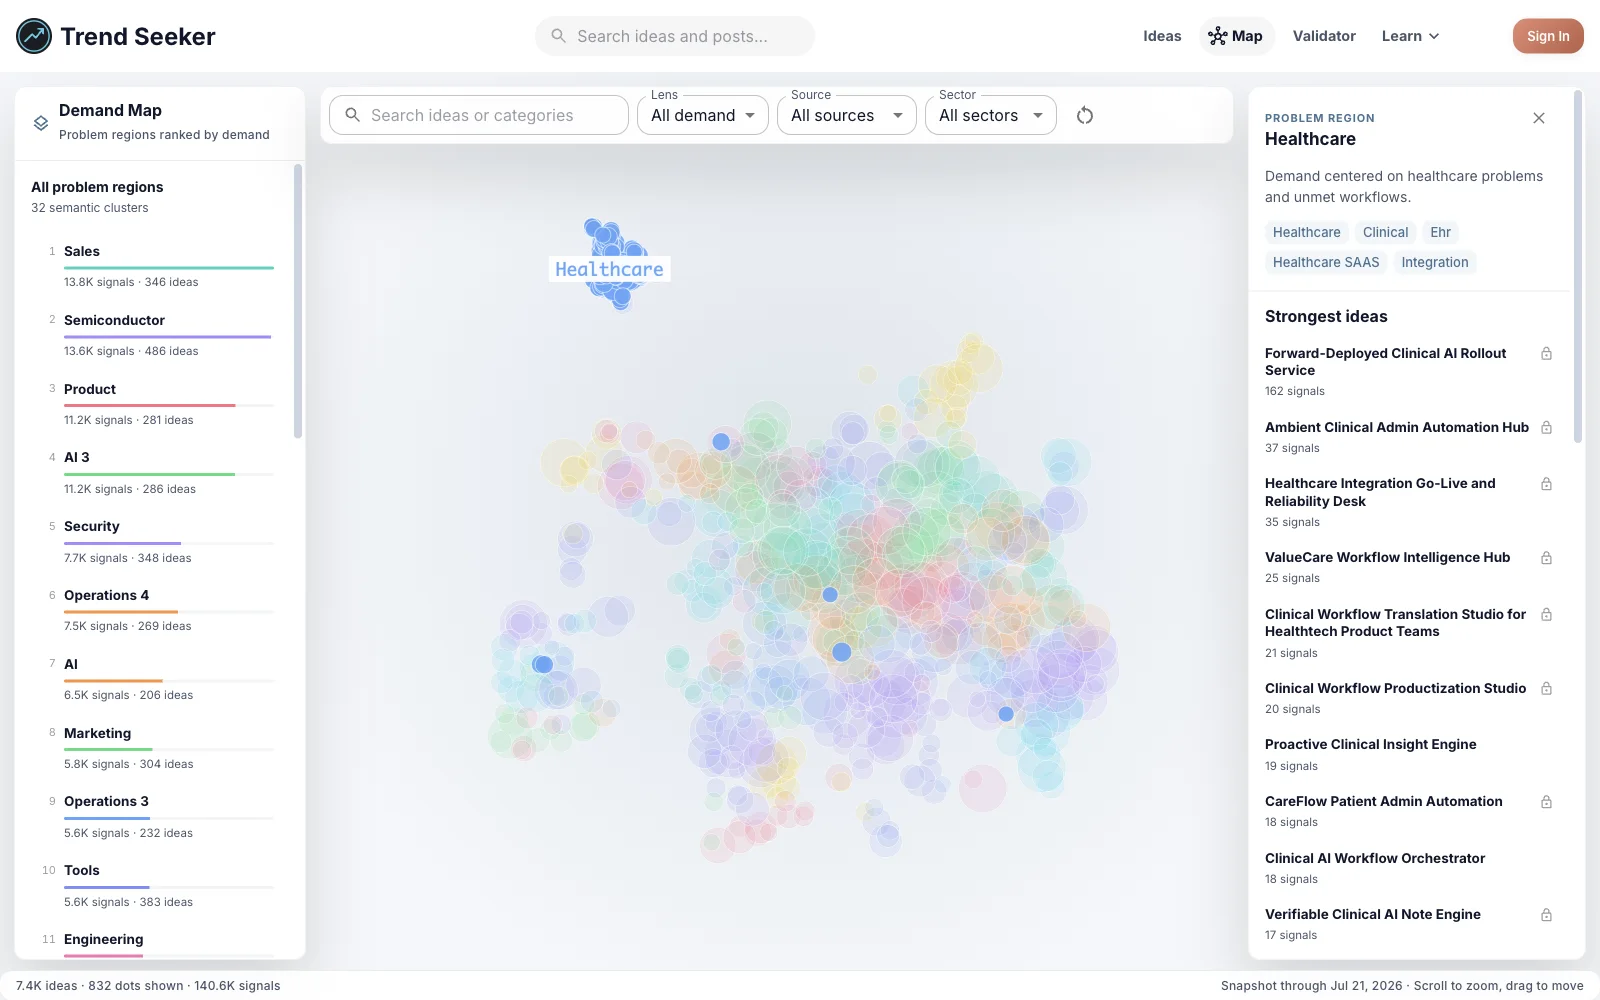The image size is (1600, 1000).
Task: Open the Source All sources dropdown
Action: click(x=847, y=115)
